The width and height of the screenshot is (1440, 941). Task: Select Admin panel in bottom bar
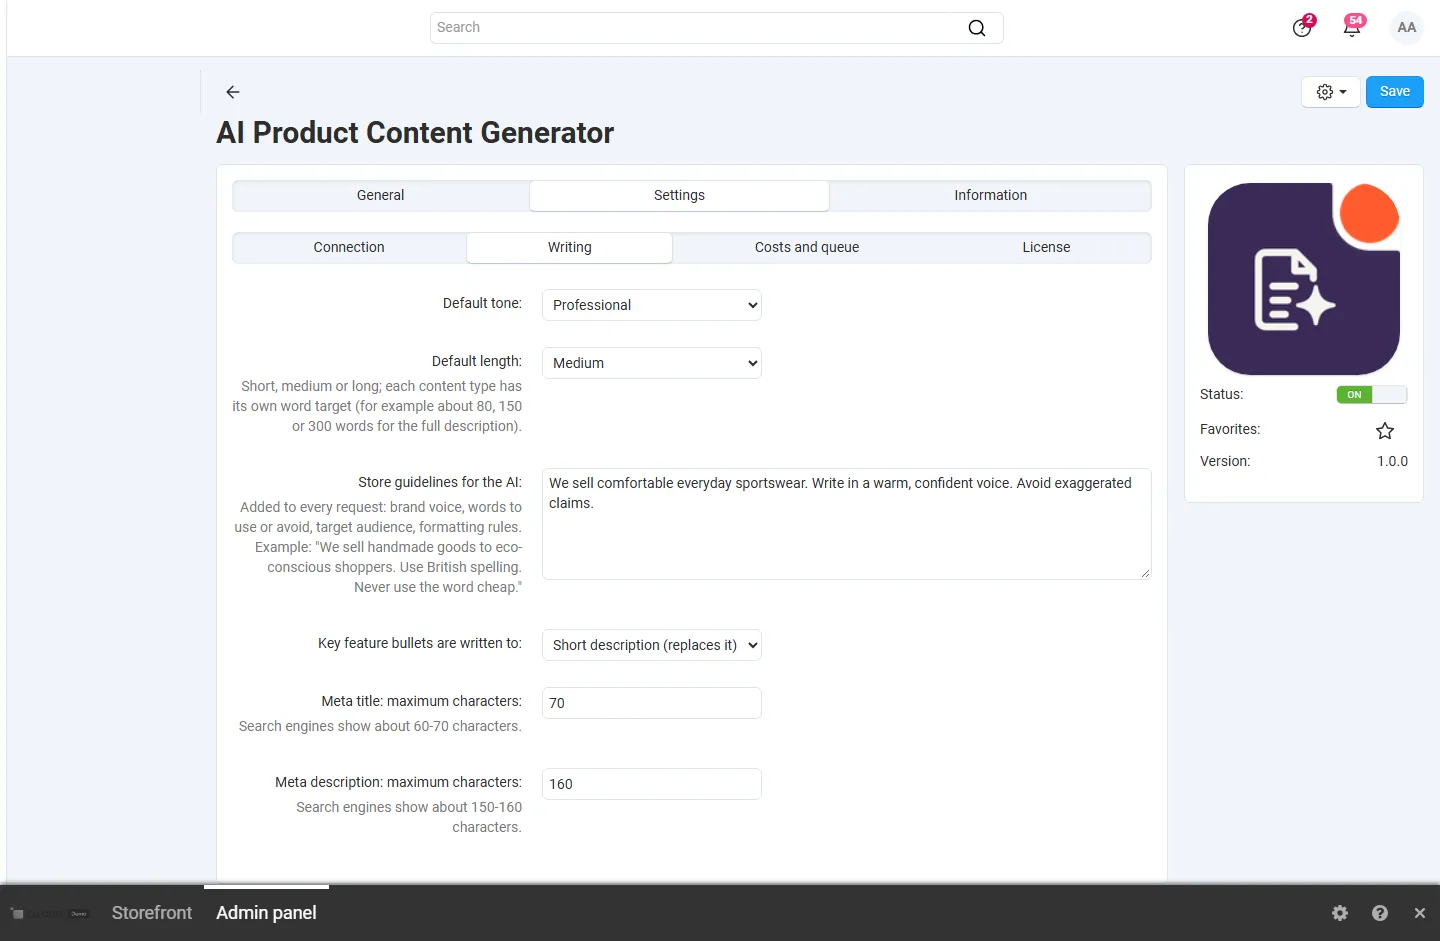266,913
